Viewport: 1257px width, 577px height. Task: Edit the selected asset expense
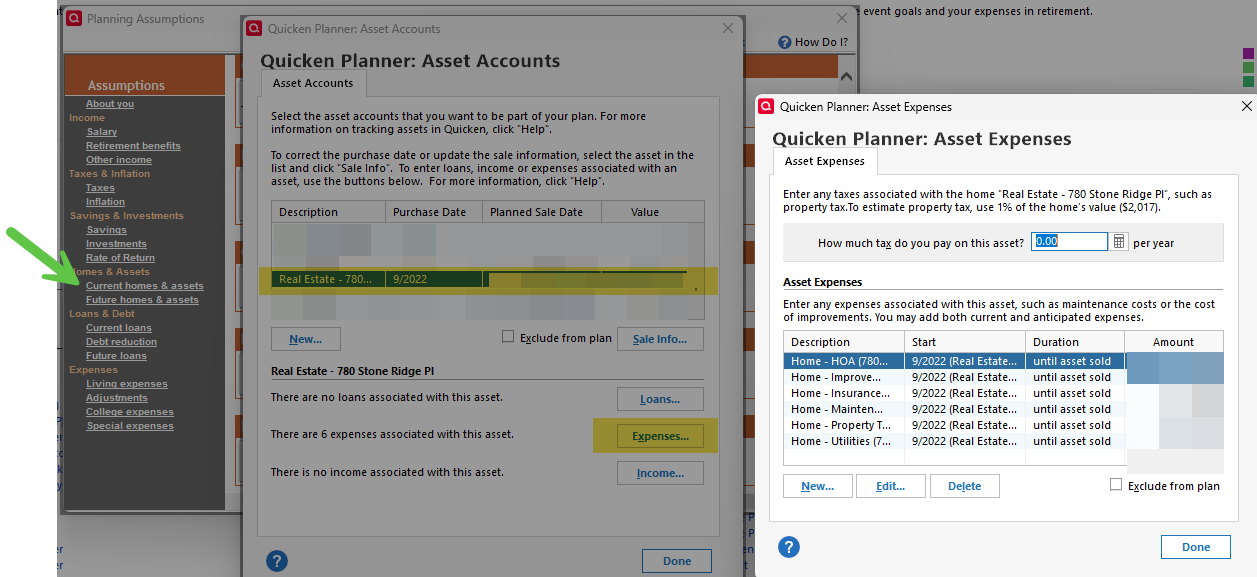(x=891, y=486)
